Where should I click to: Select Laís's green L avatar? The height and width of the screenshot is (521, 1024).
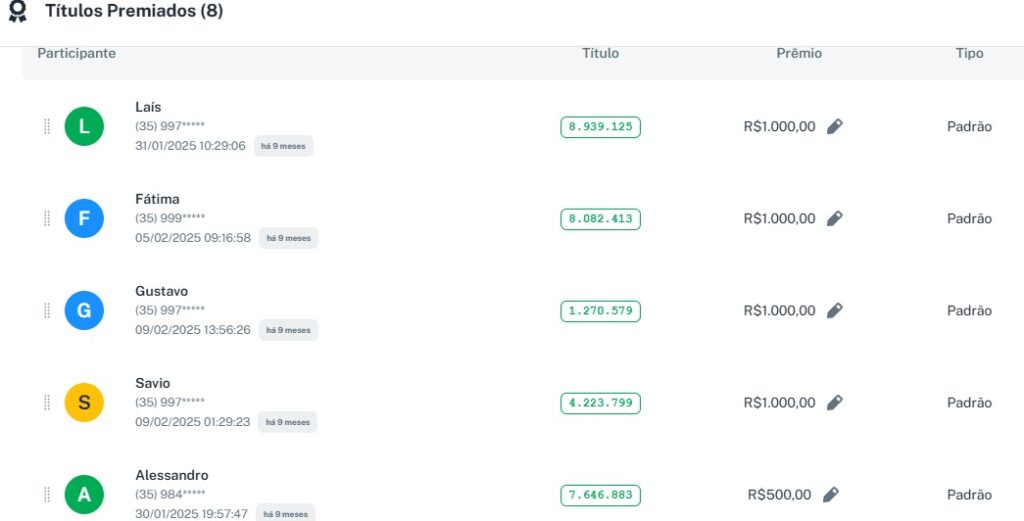(x=84, y=127)
